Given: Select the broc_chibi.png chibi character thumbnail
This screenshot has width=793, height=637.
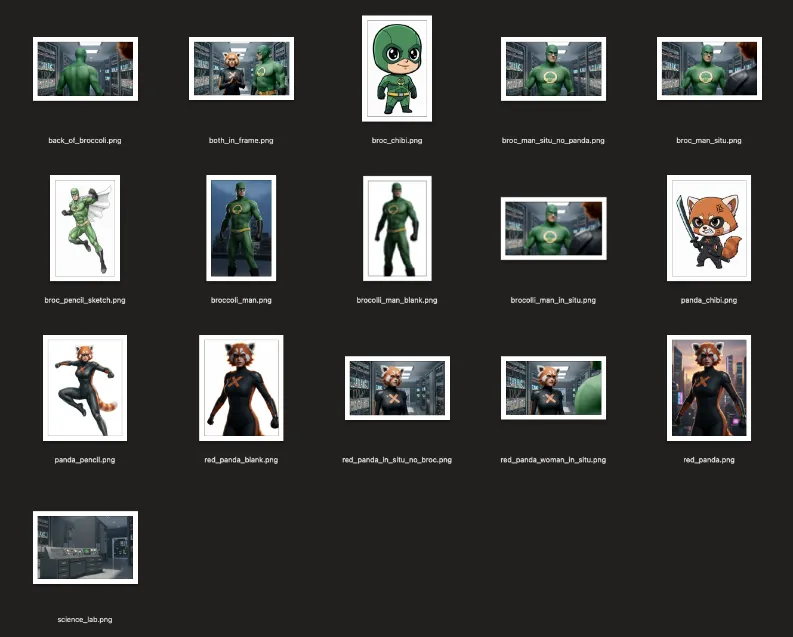Looking at the screenshot, I should click(x=397, y=68).
